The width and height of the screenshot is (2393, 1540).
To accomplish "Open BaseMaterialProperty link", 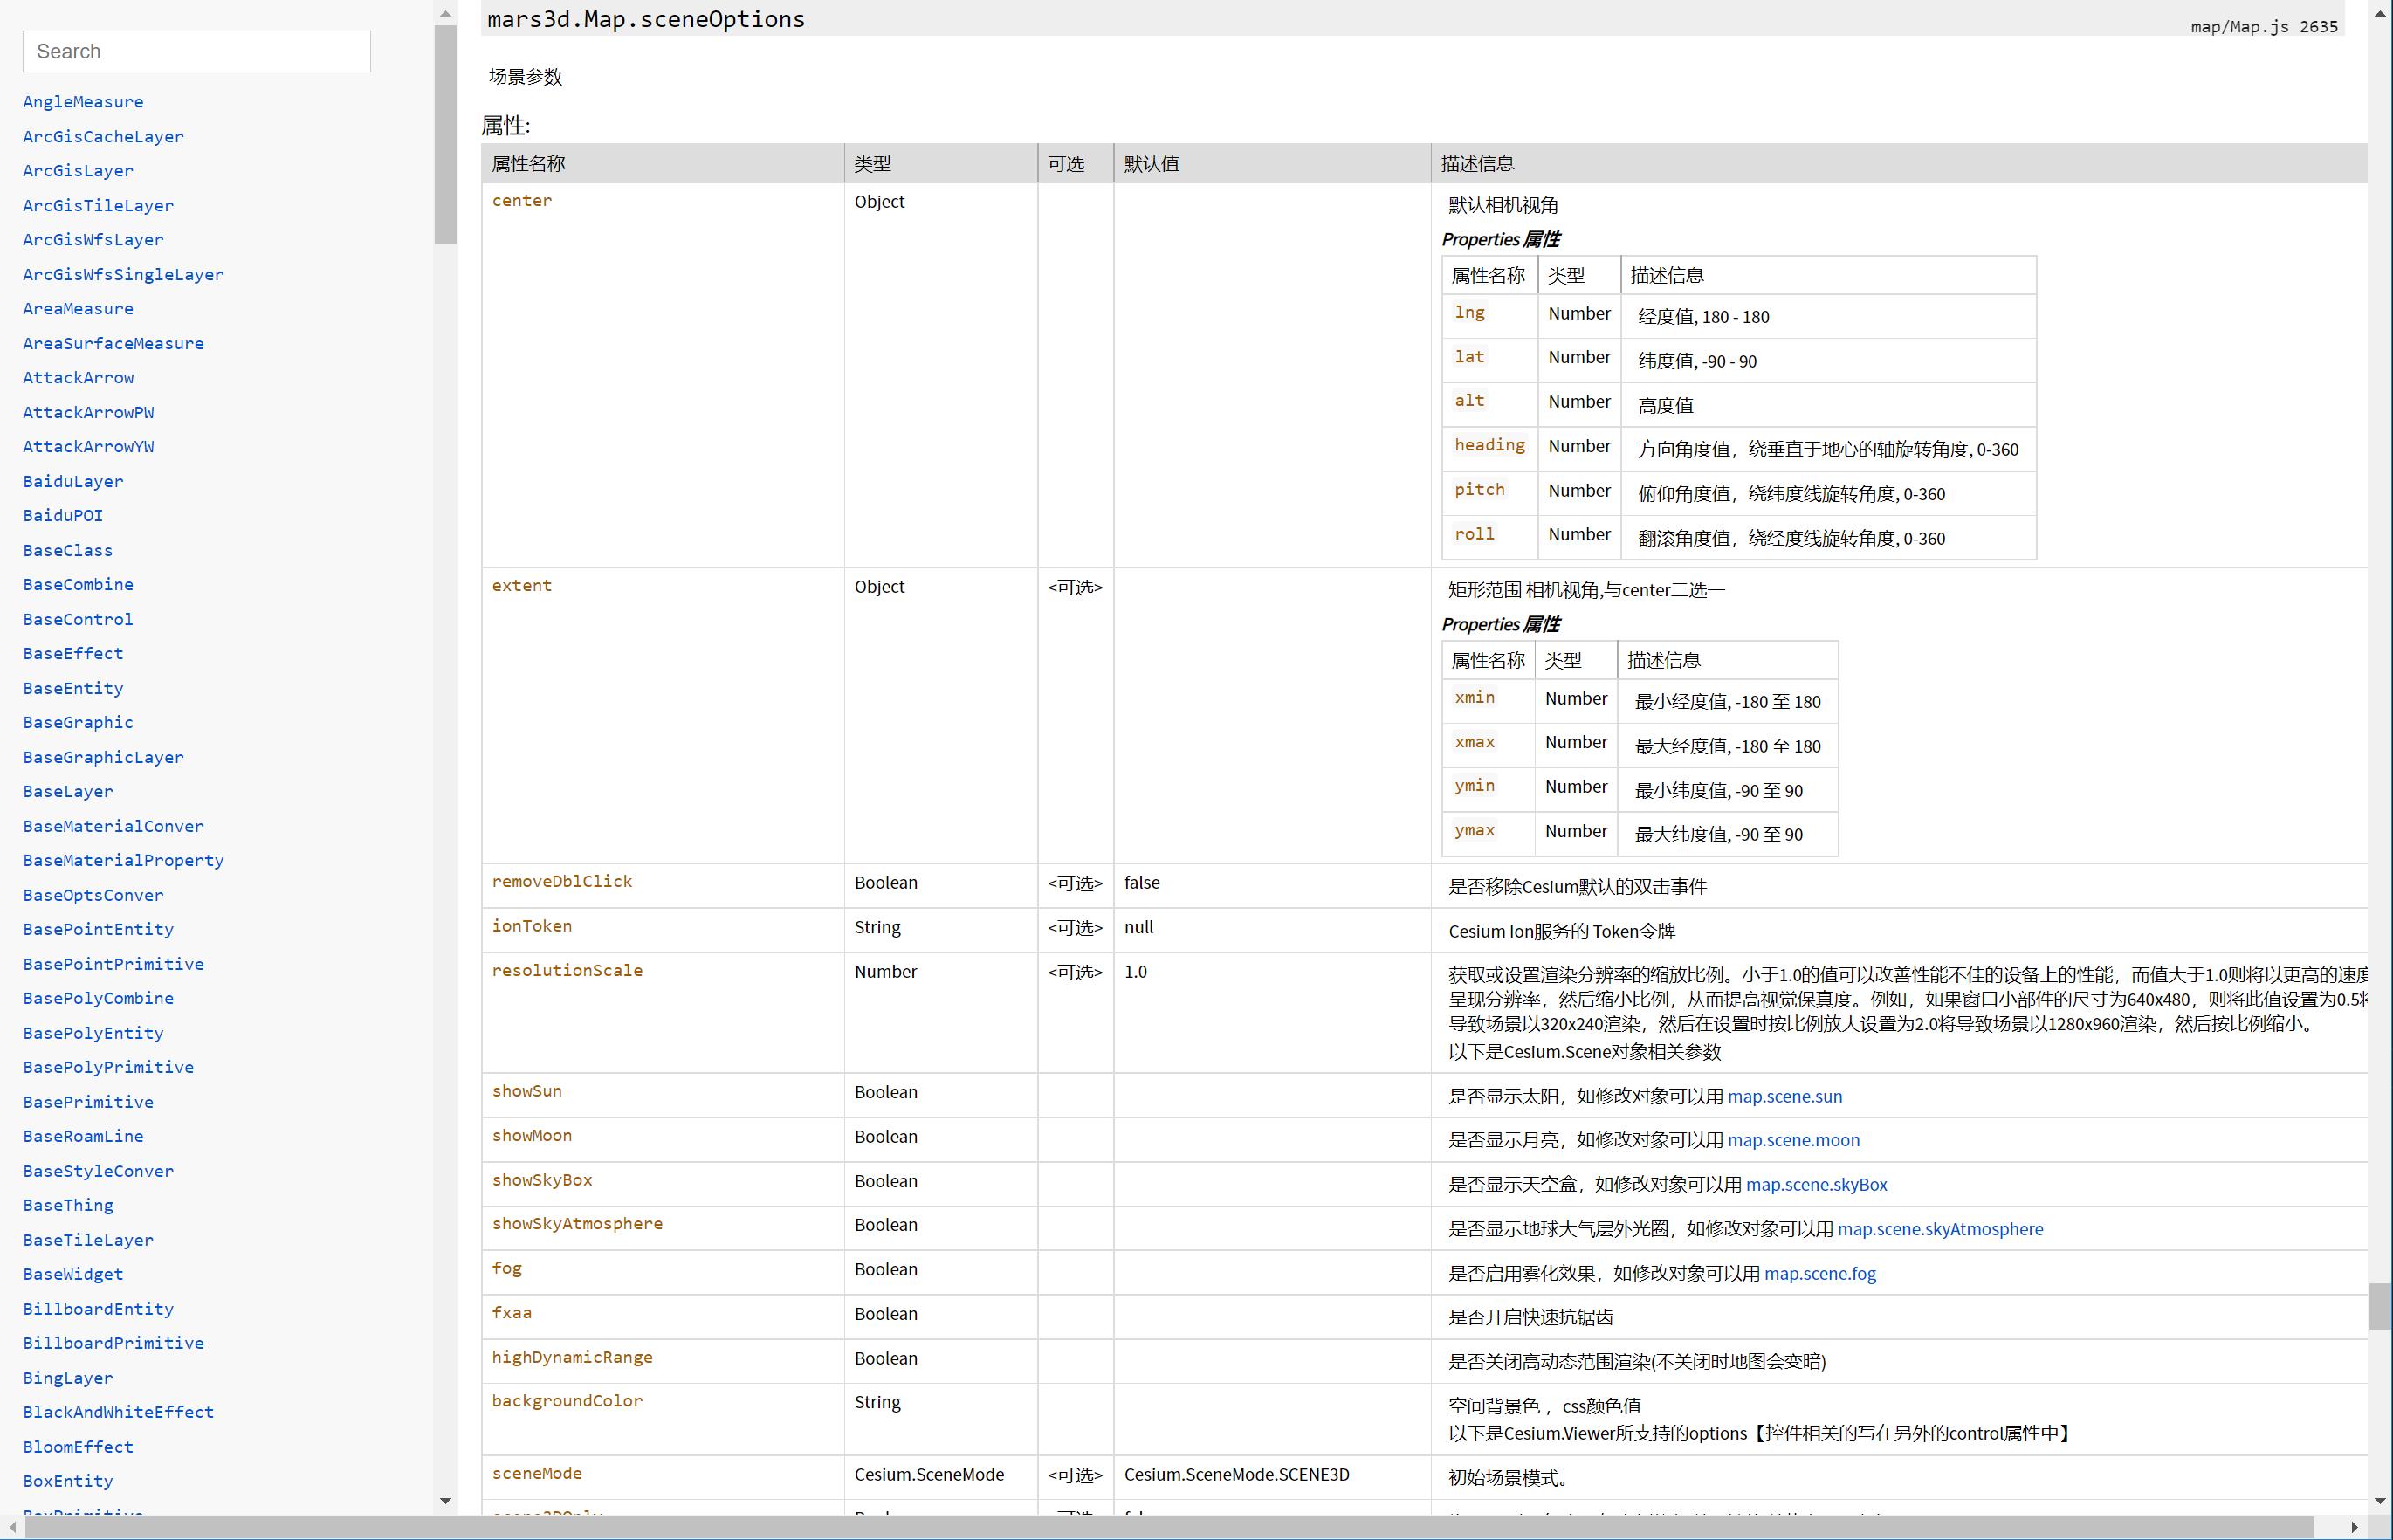I will [x=123, y=861].
